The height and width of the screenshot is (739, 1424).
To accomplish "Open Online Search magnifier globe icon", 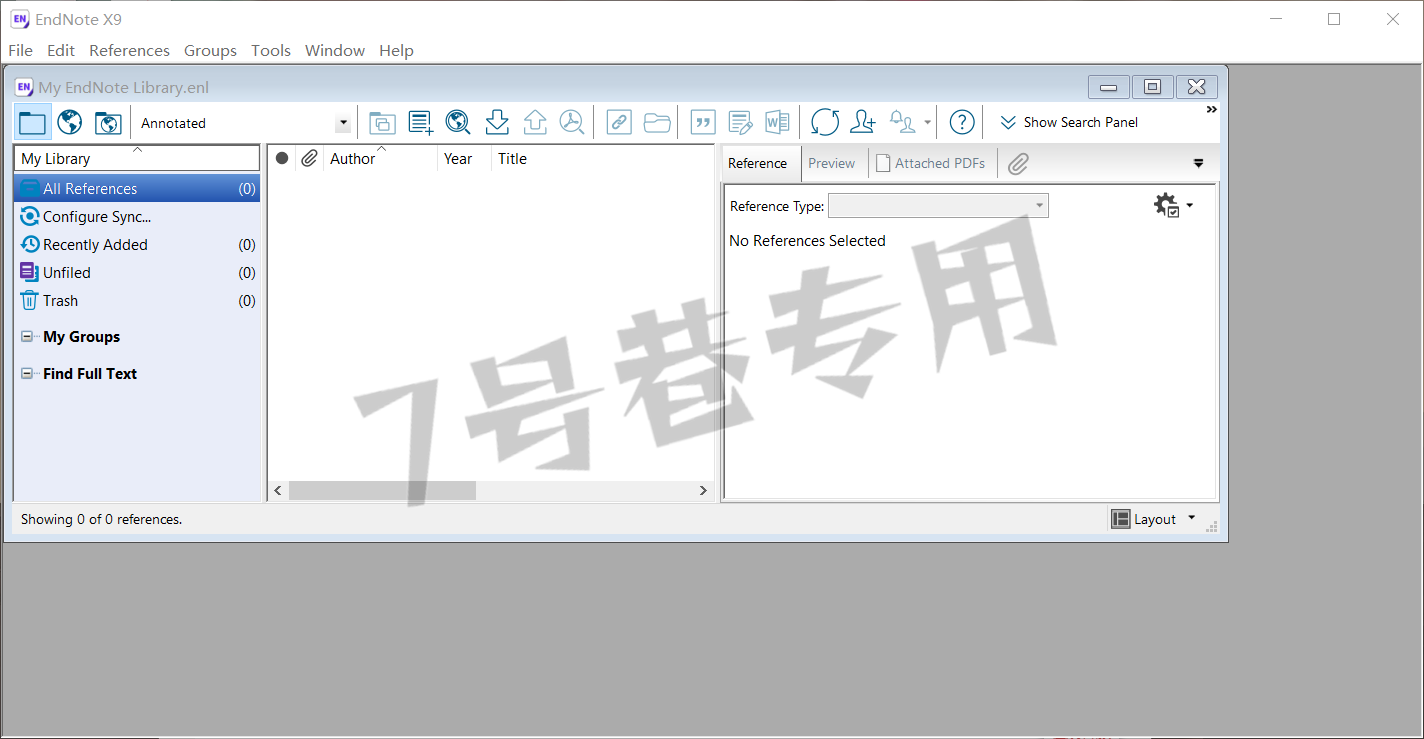I will [x=458, y=123].
